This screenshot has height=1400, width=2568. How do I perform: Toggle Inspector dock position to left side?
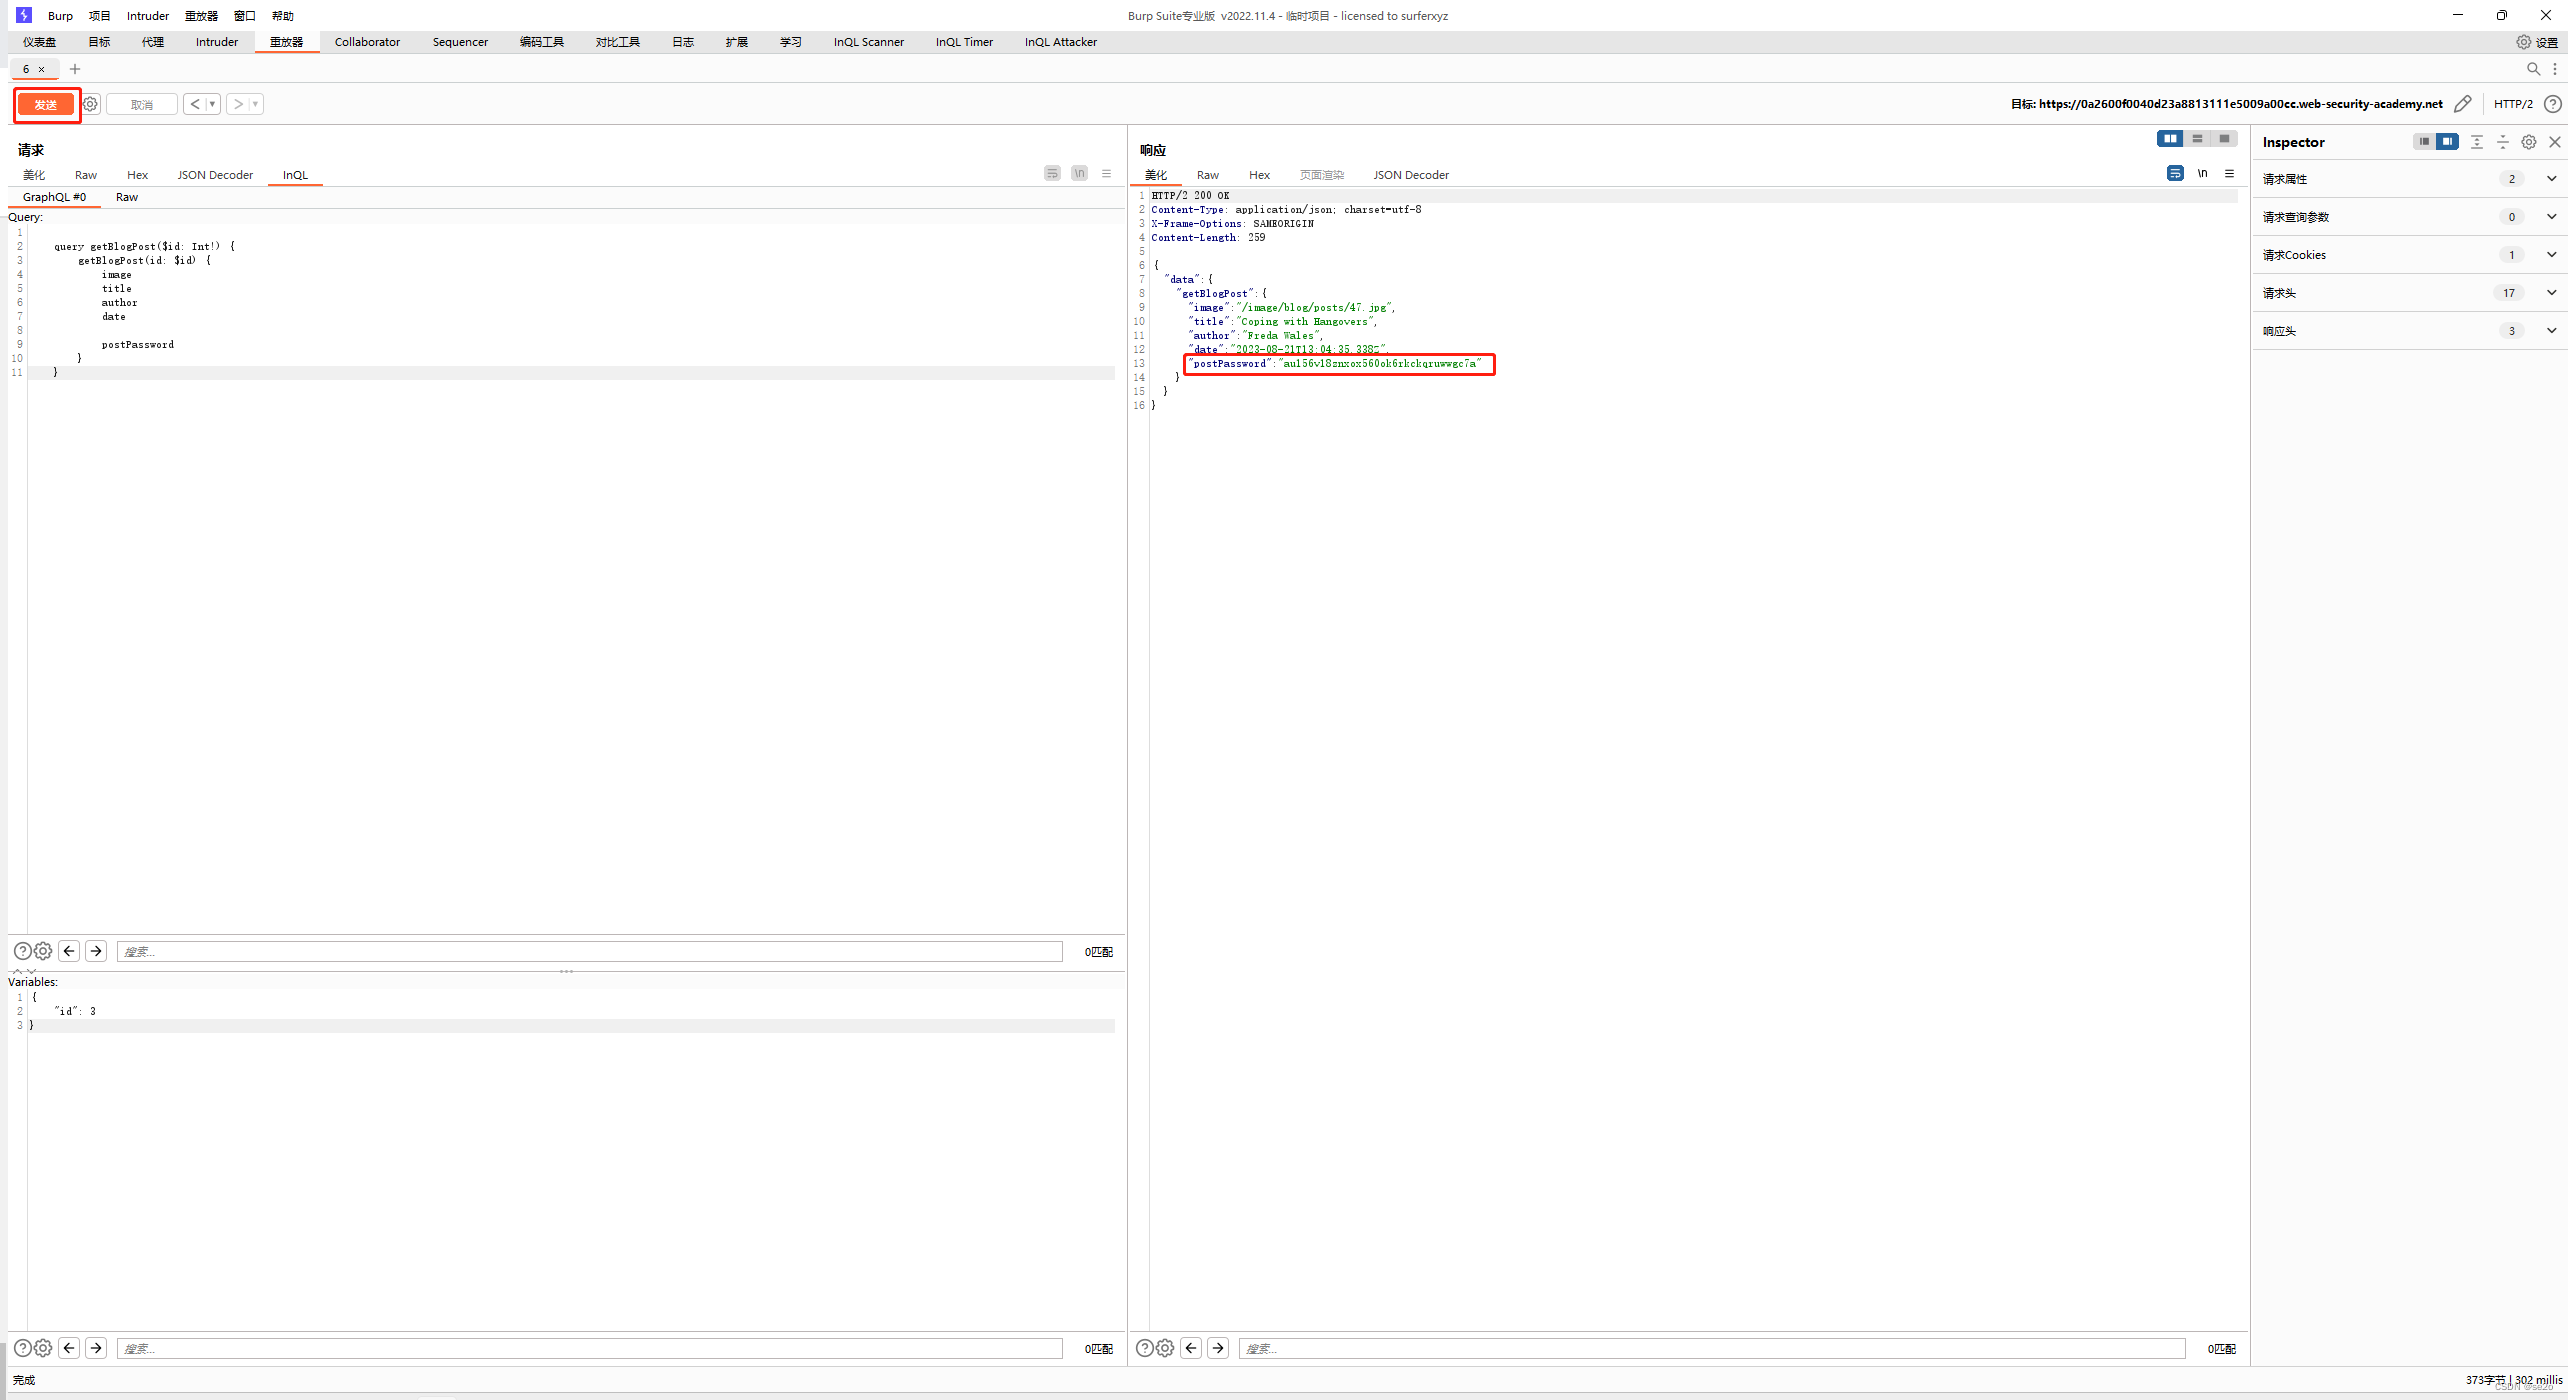coord(2424,141)
